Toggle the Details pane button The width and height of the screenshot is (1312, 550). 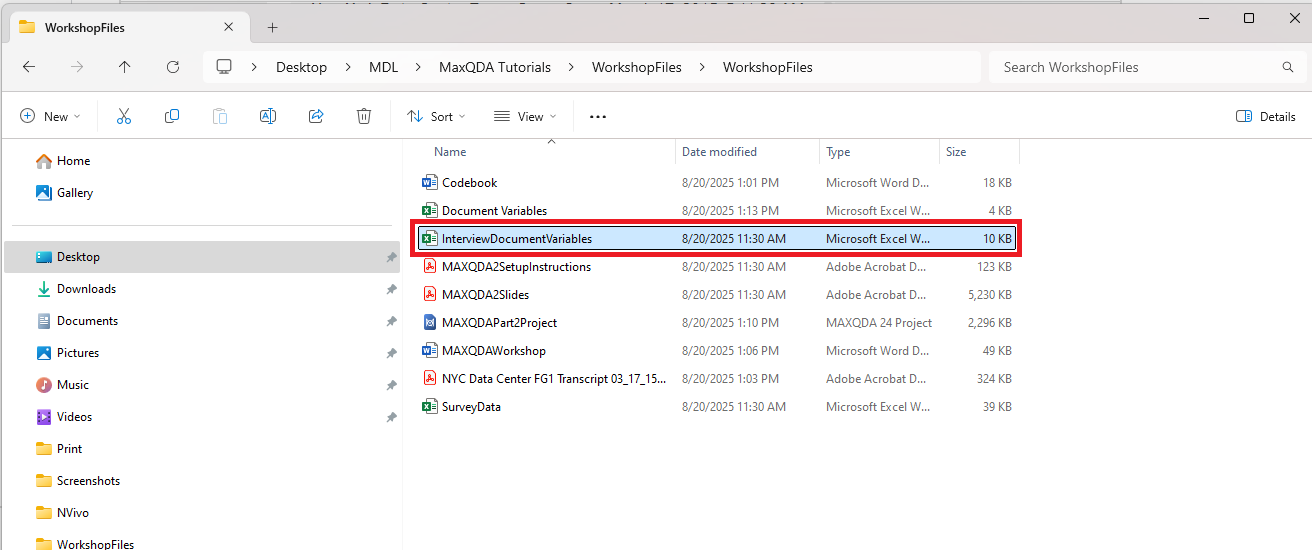click(1266, 117)
